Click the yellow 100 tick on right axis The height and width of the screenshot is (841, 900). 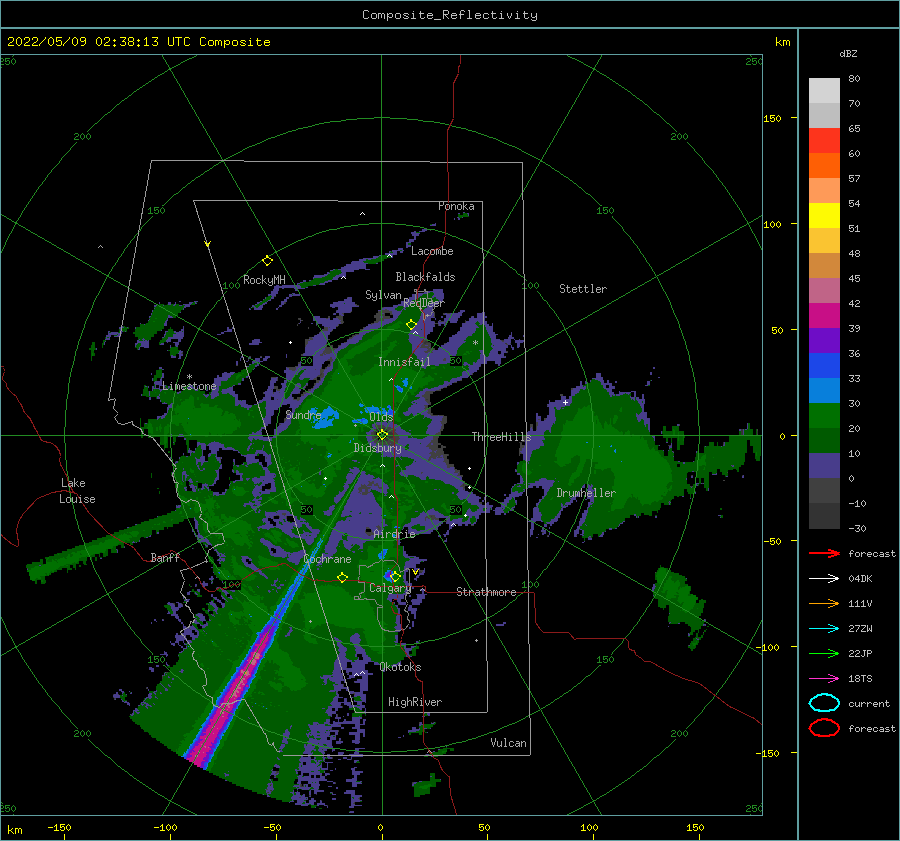[772, 224]
